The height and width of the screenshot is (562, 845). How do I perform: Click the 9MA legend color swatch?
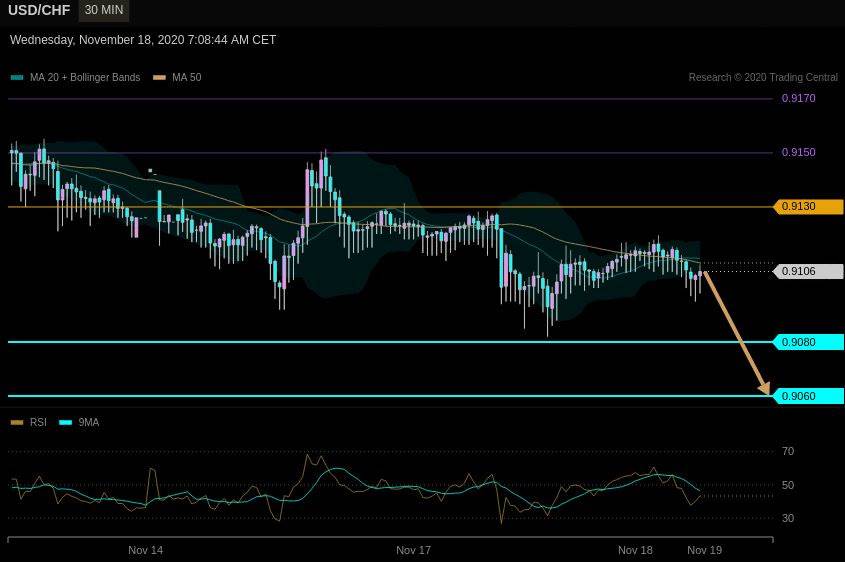click(x=66, y=422)
